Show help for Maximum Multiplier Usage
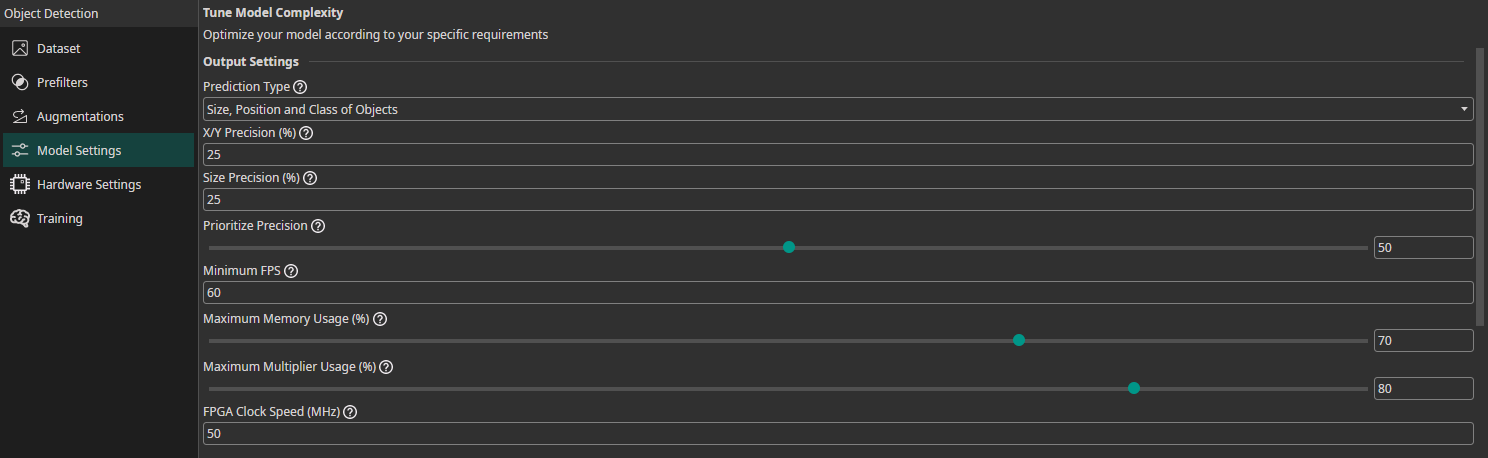Screen dimensions: 1488x458 [386, 367]
